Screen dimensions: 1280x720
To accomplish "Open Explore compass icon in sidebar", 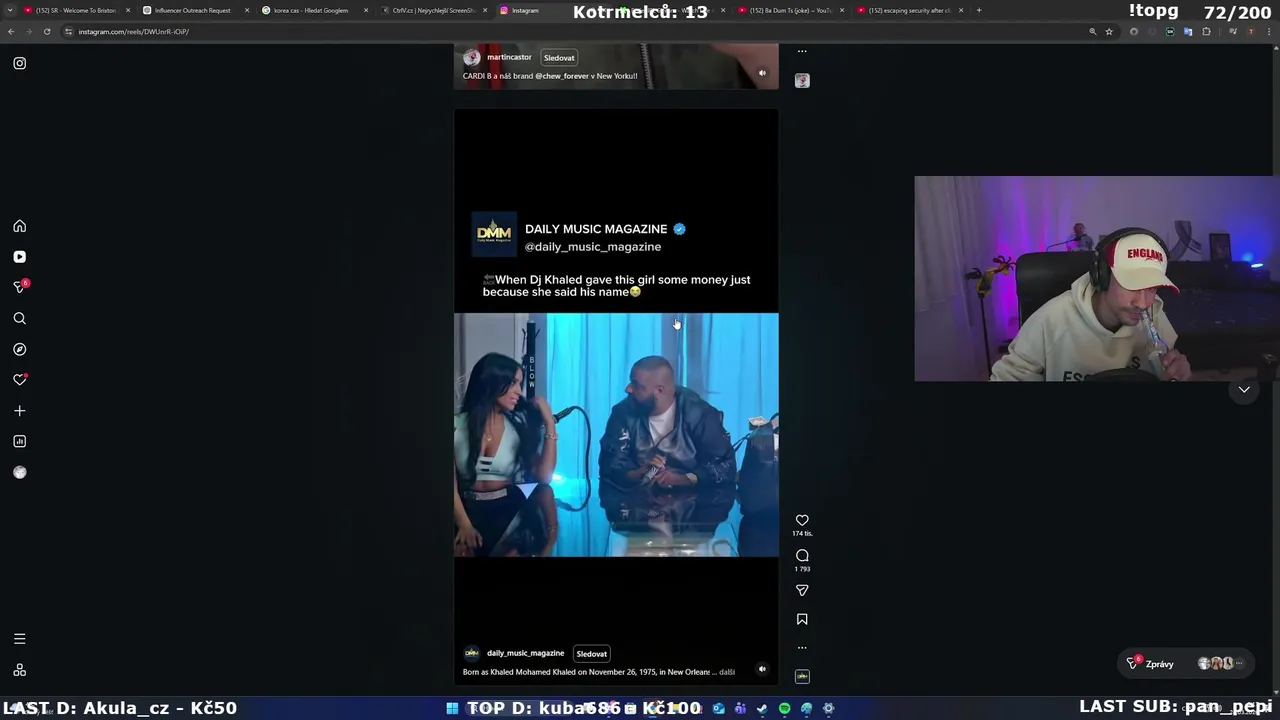I will pyautogui.click(x=19, y=349).
